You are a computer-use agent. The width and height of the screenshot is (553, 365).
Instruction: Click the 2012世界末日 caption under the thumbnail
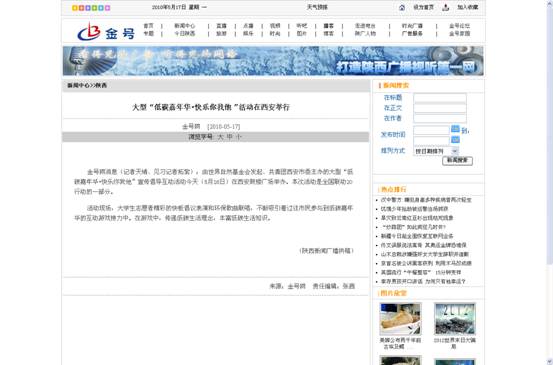click(455, 343)
